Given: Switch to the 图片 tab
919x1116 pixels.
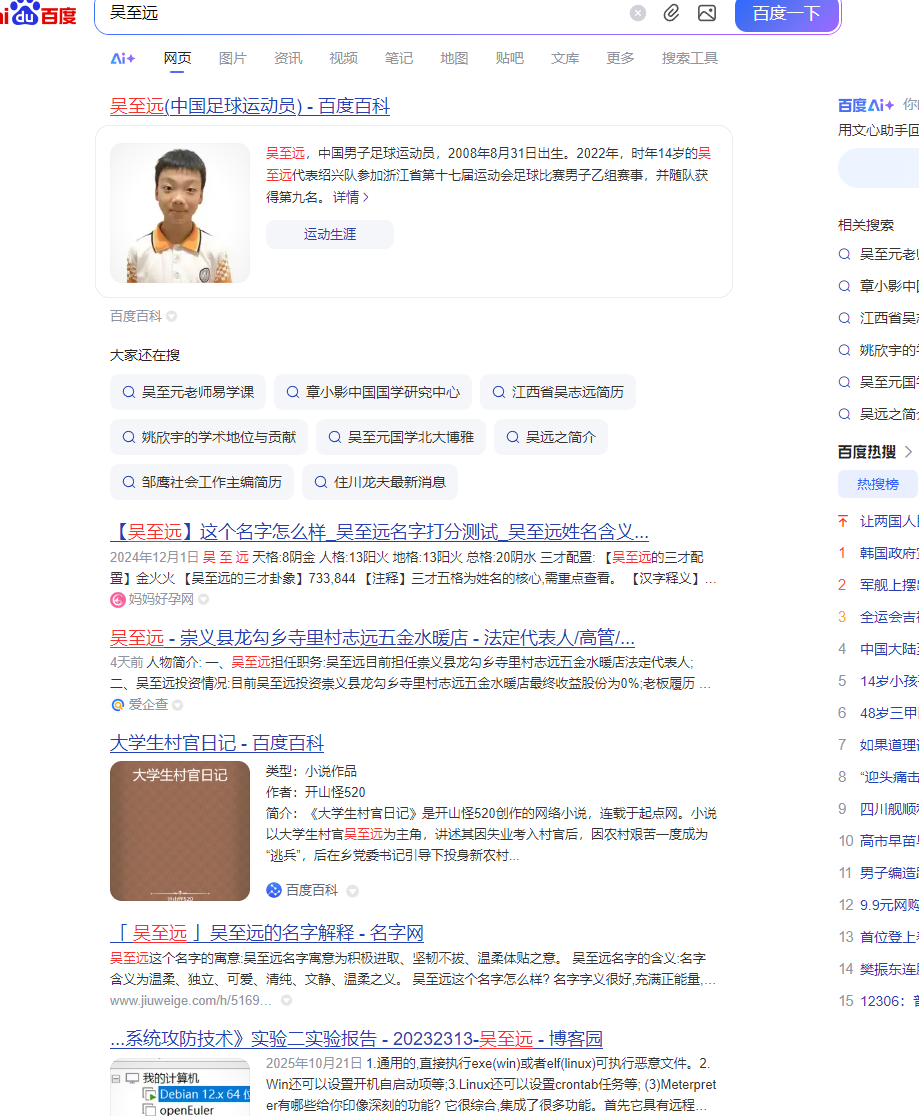Looking at the screenshot, I should (x=233, y=58).
